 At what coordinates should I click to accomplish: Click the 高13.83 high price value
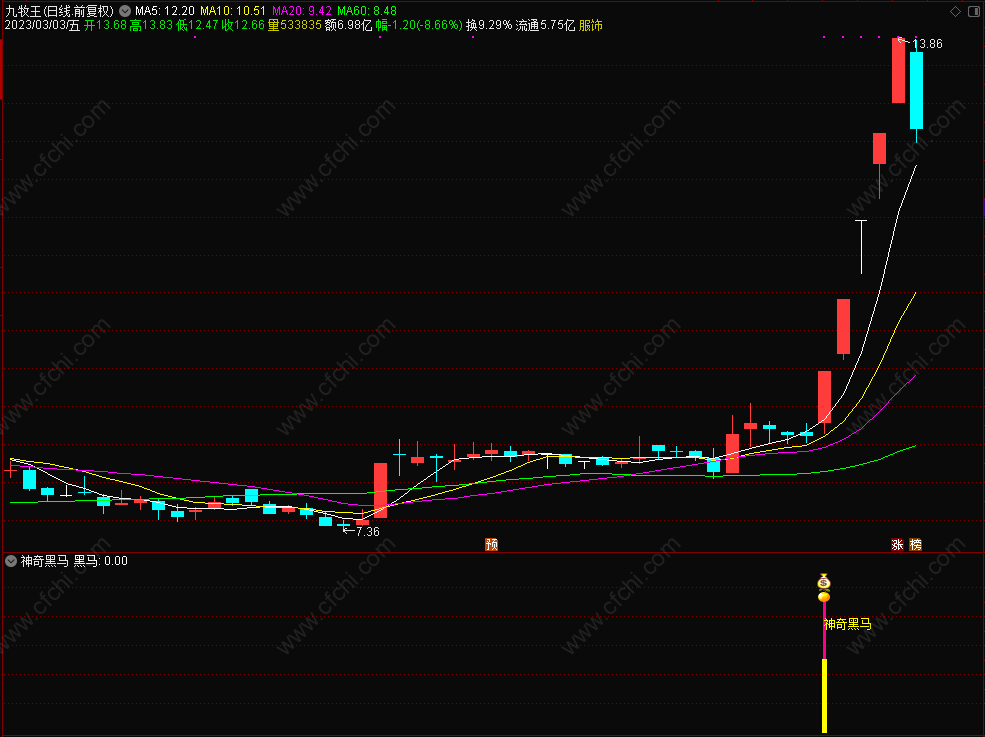click(x=151, y=25)
